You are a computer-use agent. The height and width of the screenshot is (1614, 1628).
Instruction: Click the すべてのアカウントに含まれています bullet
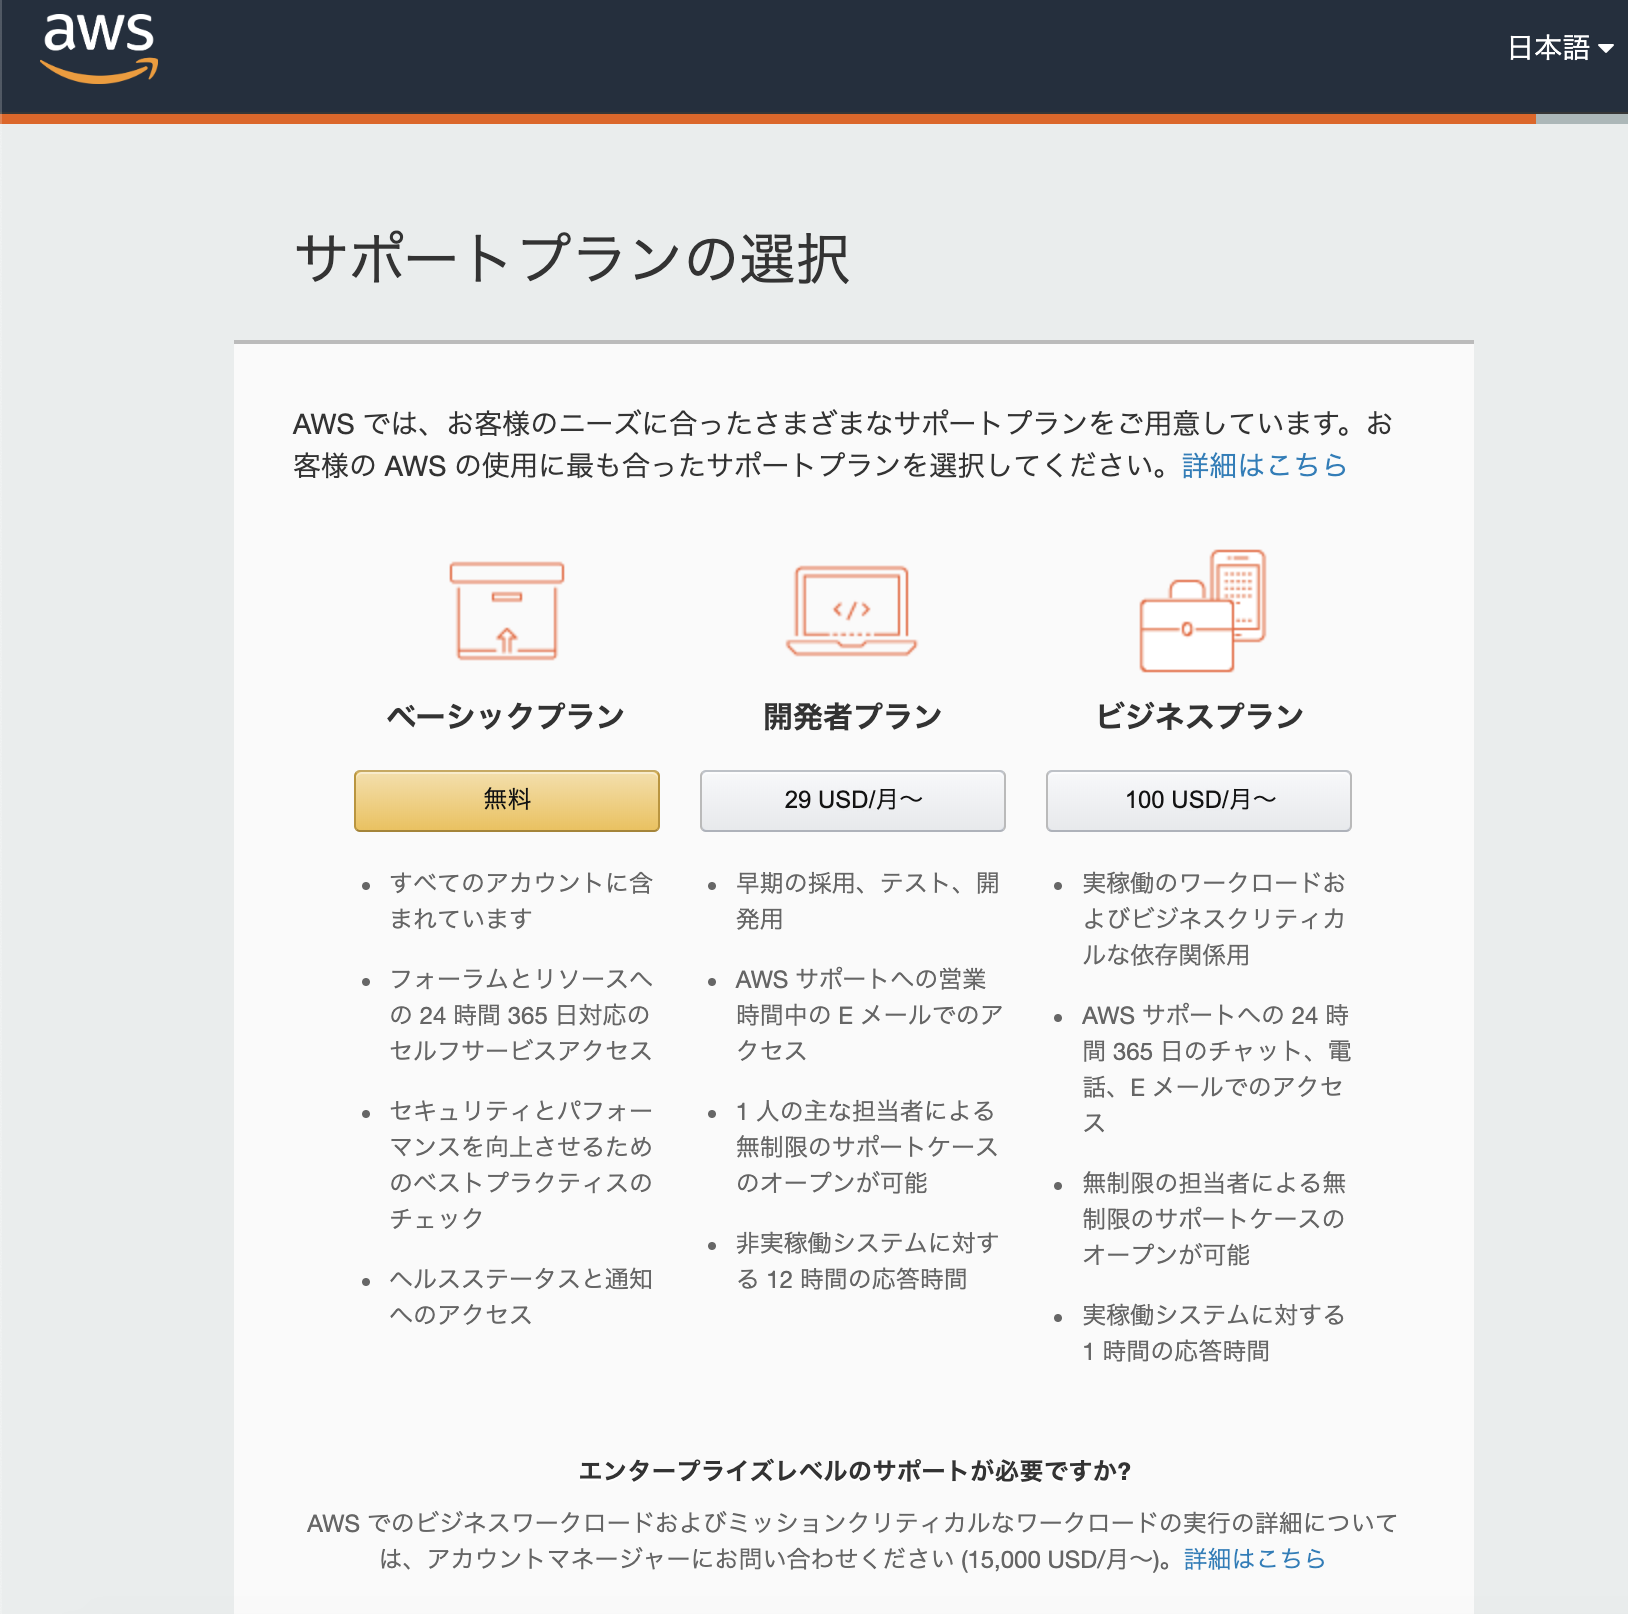(521, 901)
